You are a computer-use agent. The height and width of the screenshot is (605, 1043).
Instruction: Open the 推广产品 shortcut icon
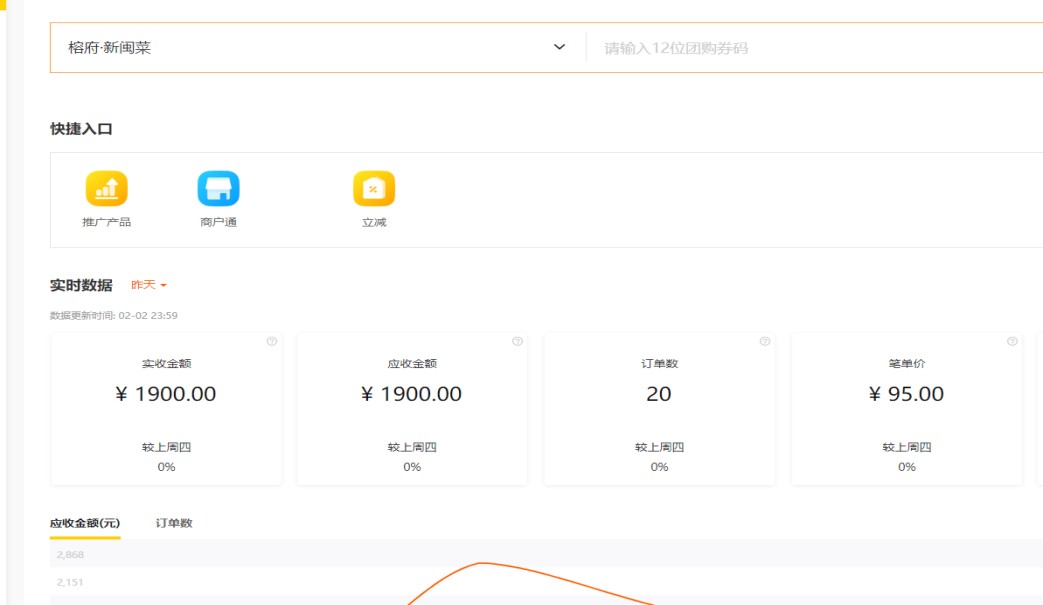pos(106,188)
